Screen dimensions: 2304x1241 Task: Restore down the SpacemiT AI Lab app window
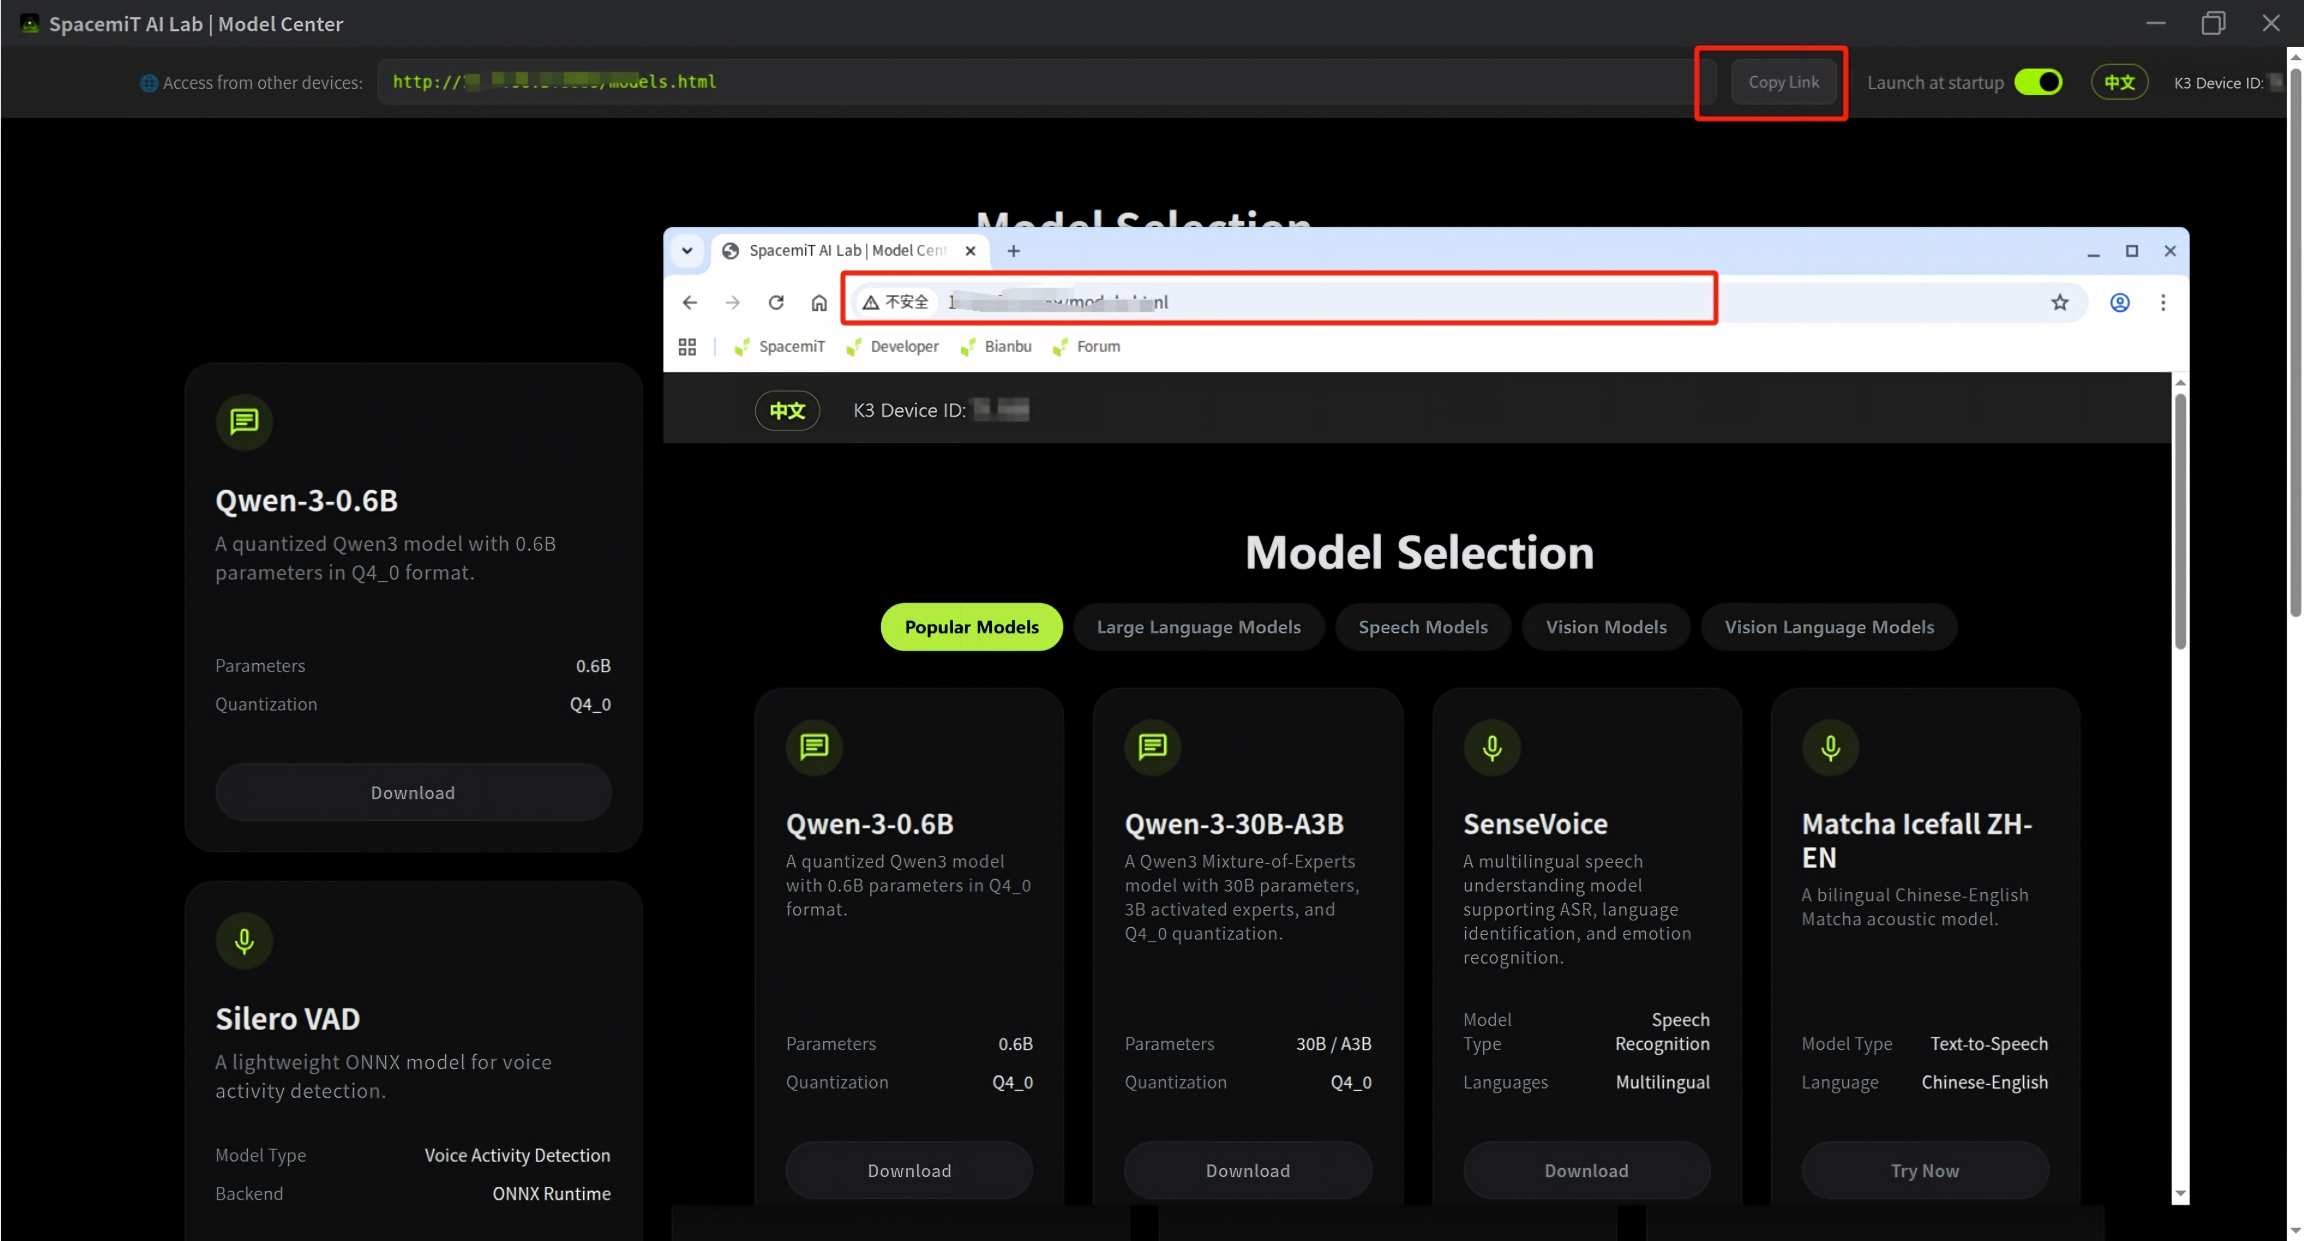point(2213,23)
